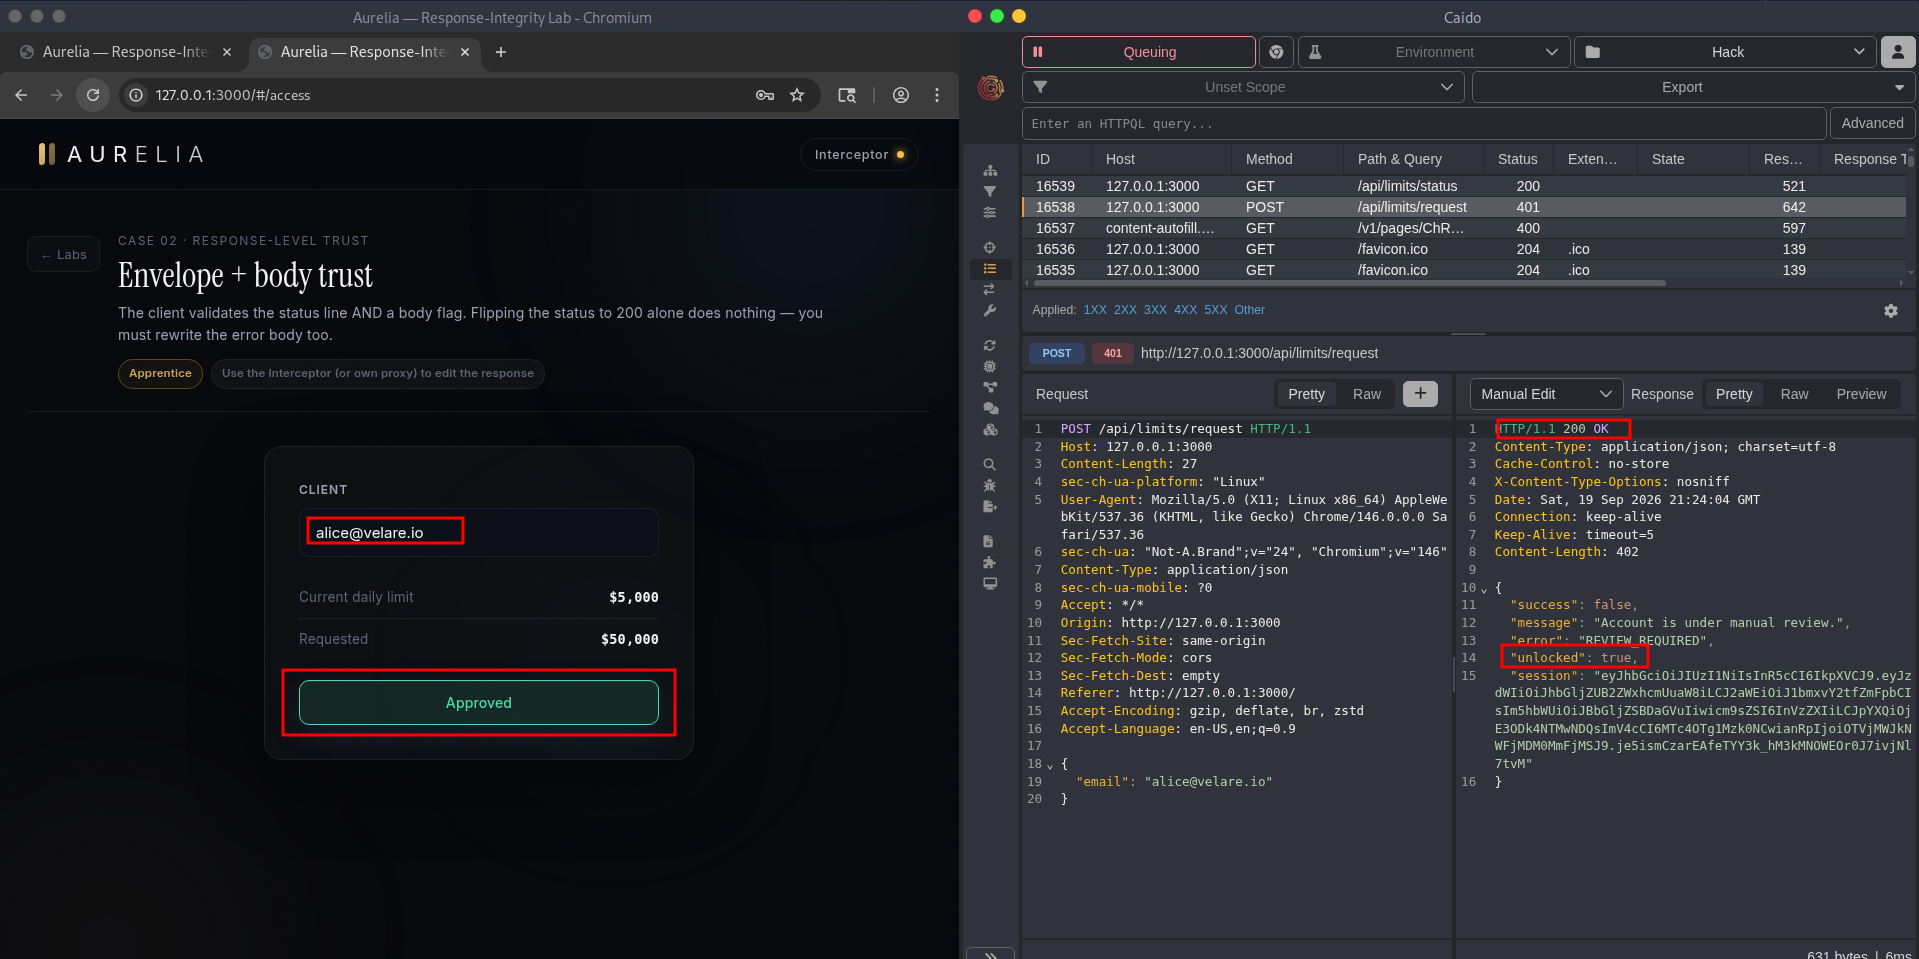The width and height of the screenshot is (1919, 959).
Task: Open Chromium's three-dot menu
Action: (x=937, y=95)
